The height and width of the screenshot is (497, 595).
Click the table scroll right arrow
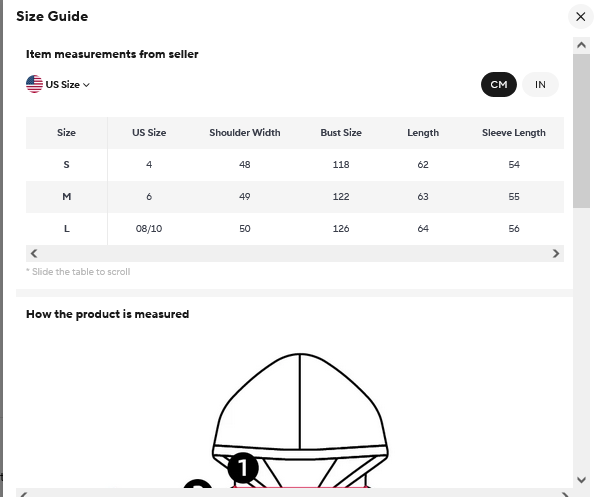click(556, 253)
